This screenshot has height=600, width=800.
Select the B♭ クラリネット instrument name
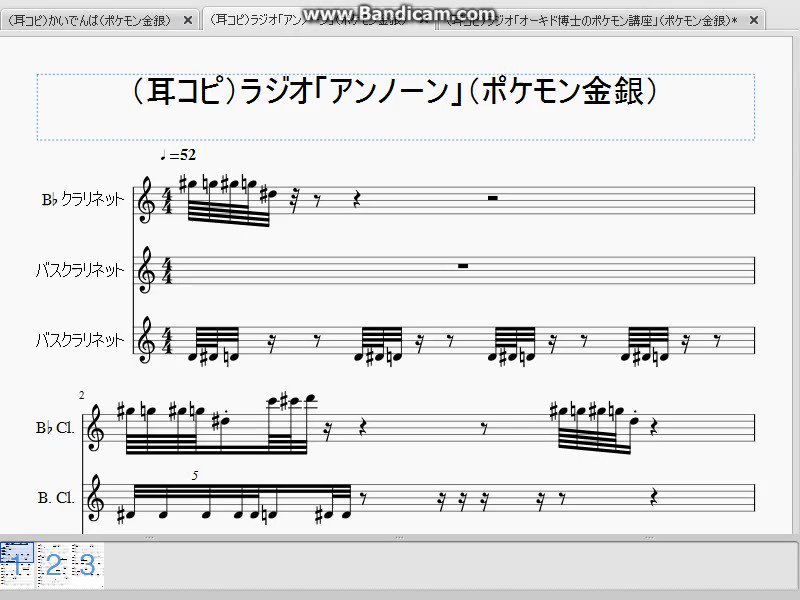point(83,199)
